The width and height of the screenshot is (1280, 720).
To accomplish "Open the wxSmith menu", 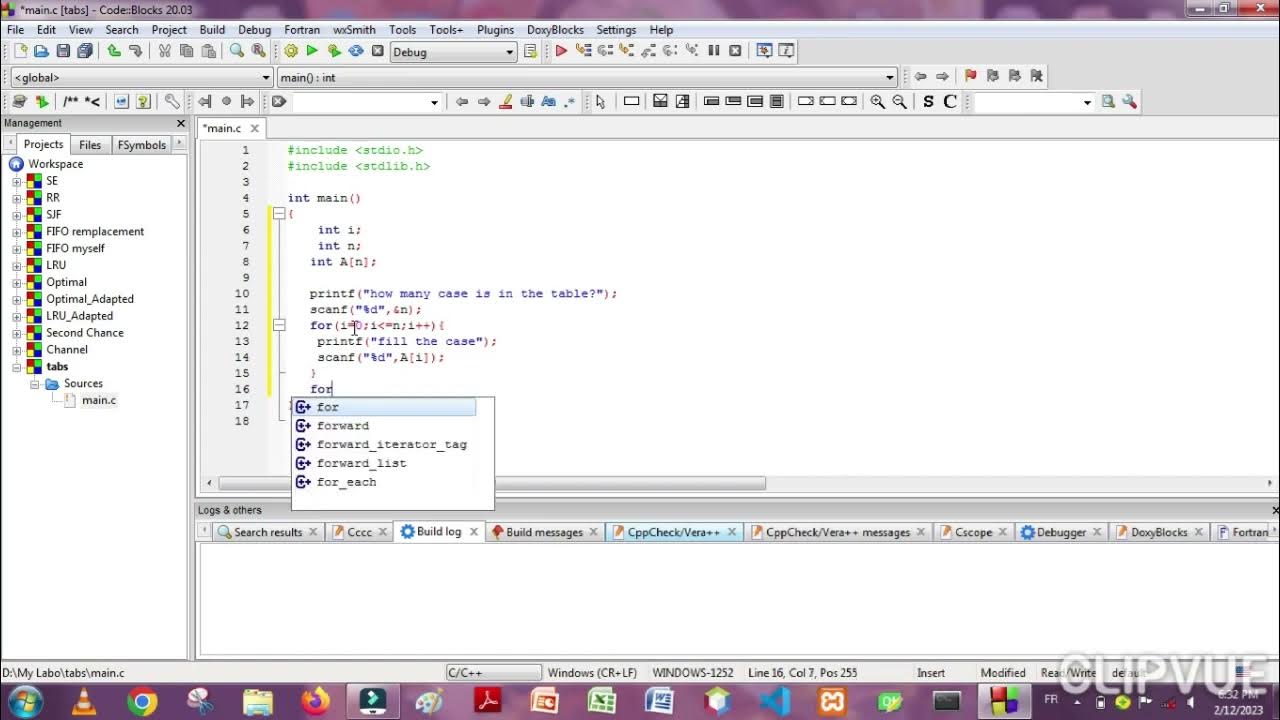I will tap(354, 30).
